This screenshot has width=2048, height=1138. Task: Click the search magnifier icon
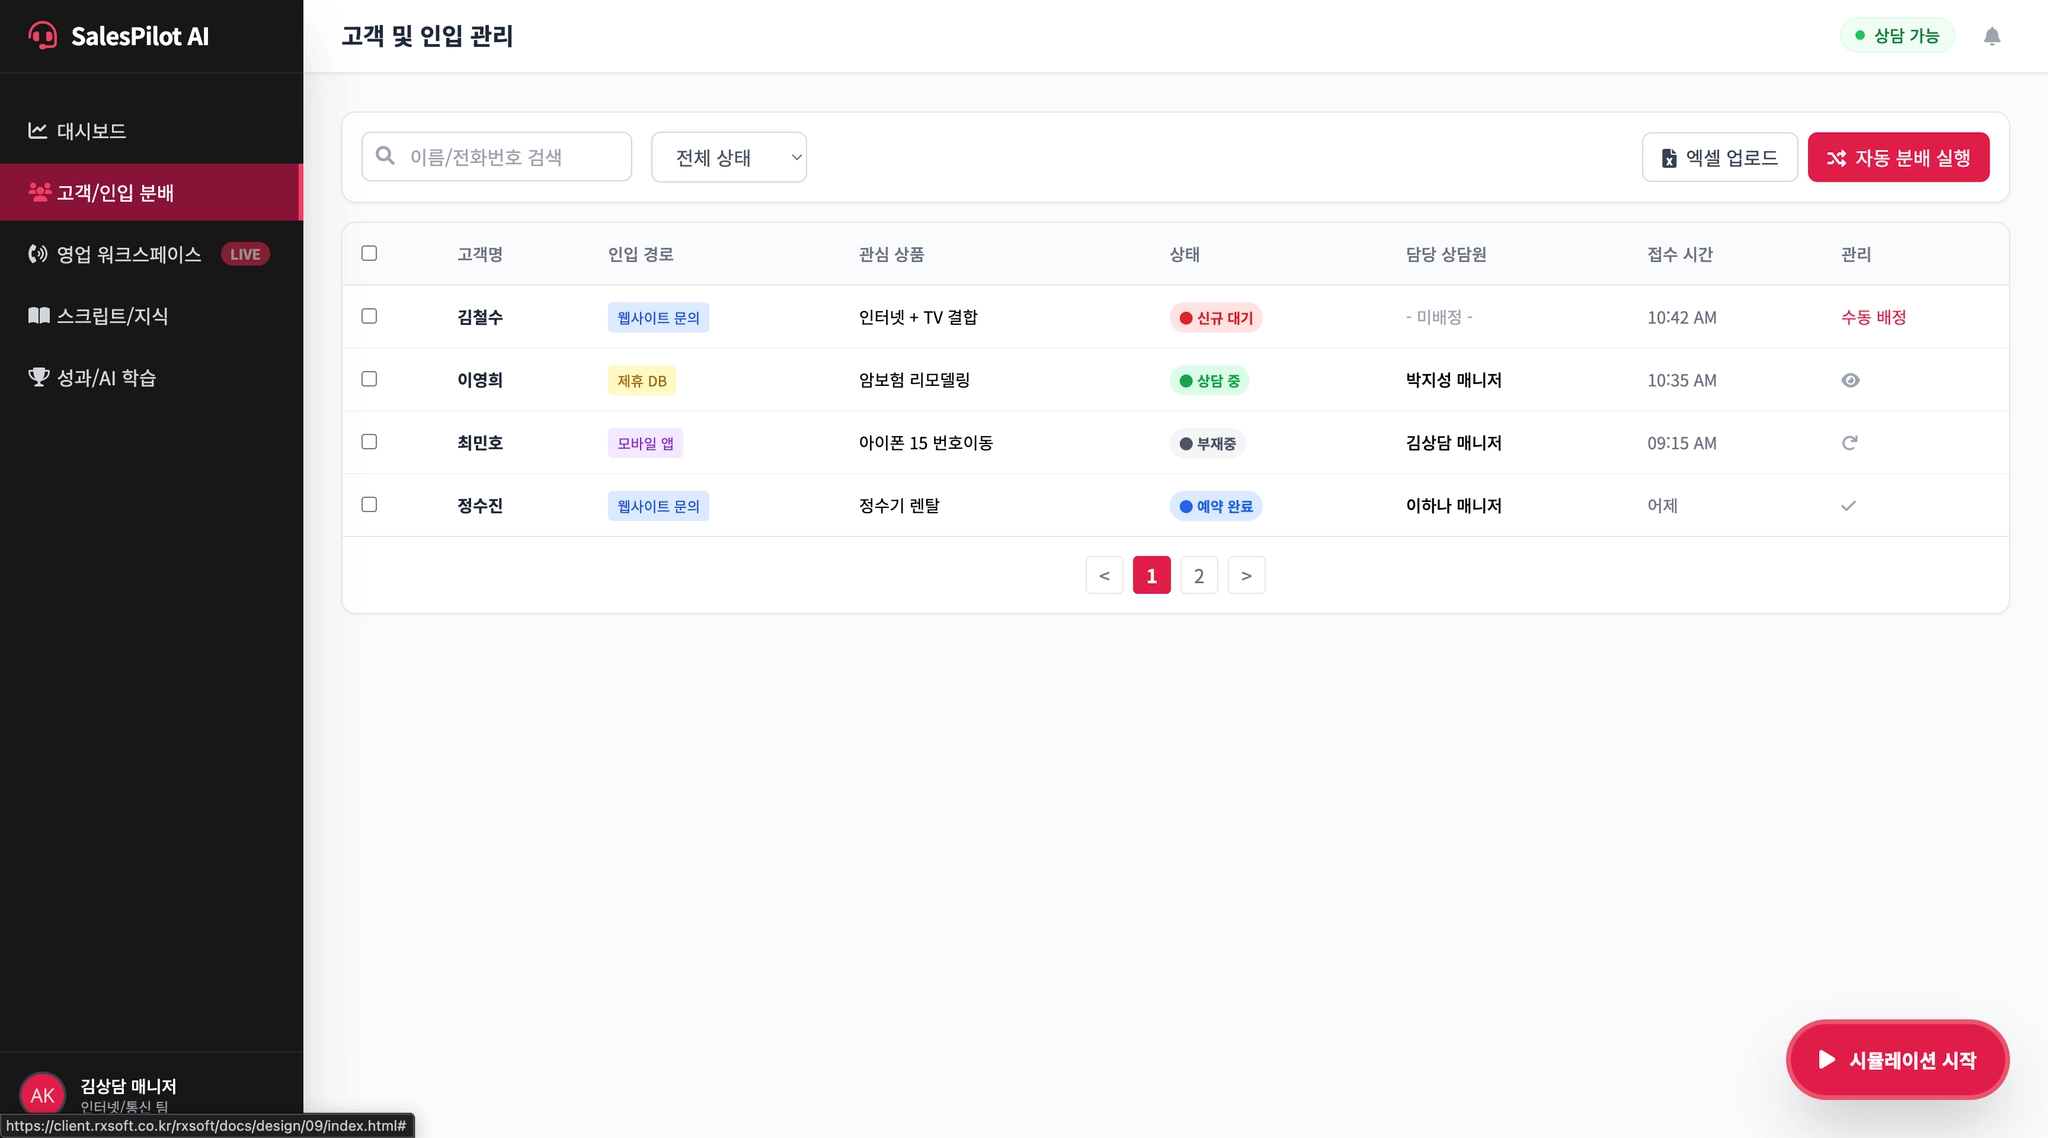click(385, 156)
